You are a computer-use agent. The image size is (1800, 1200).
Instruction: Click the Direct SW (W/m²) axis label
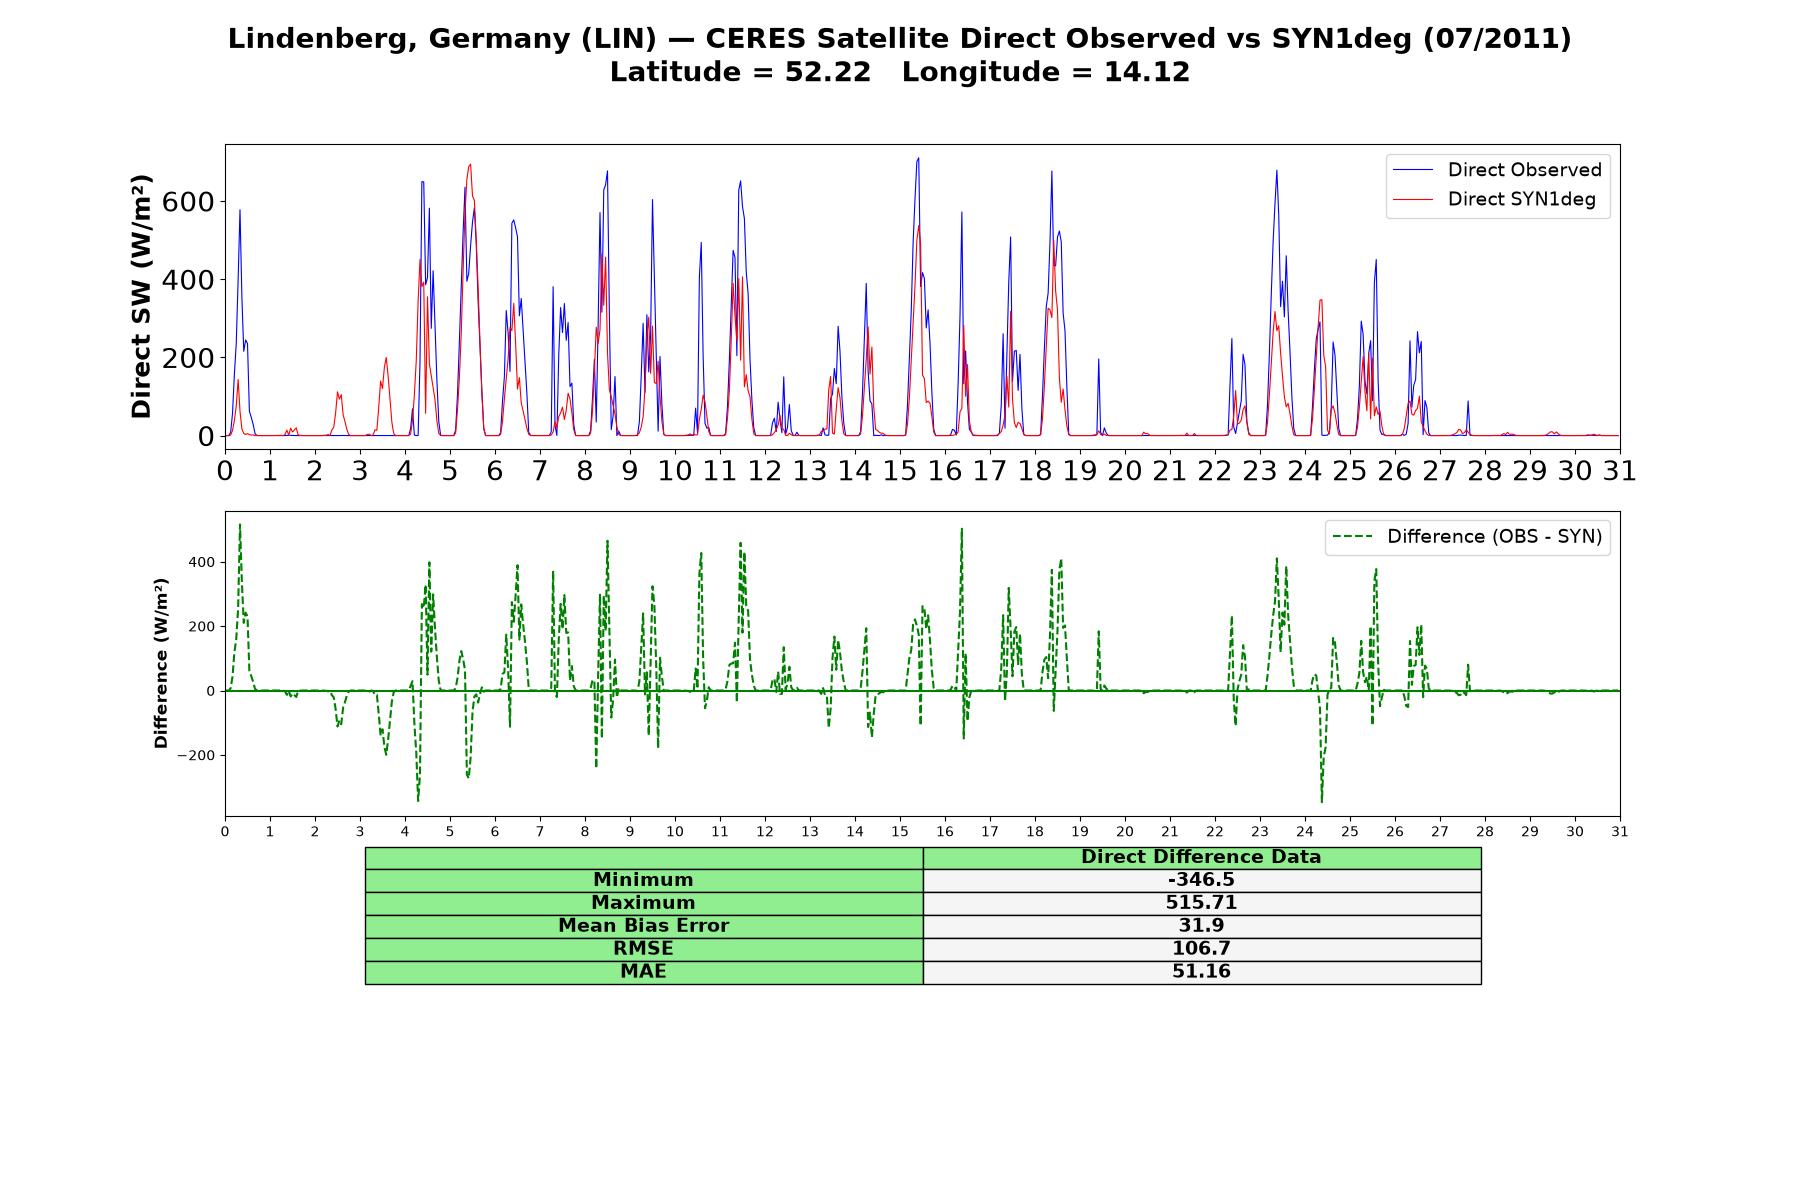(141, 296)
